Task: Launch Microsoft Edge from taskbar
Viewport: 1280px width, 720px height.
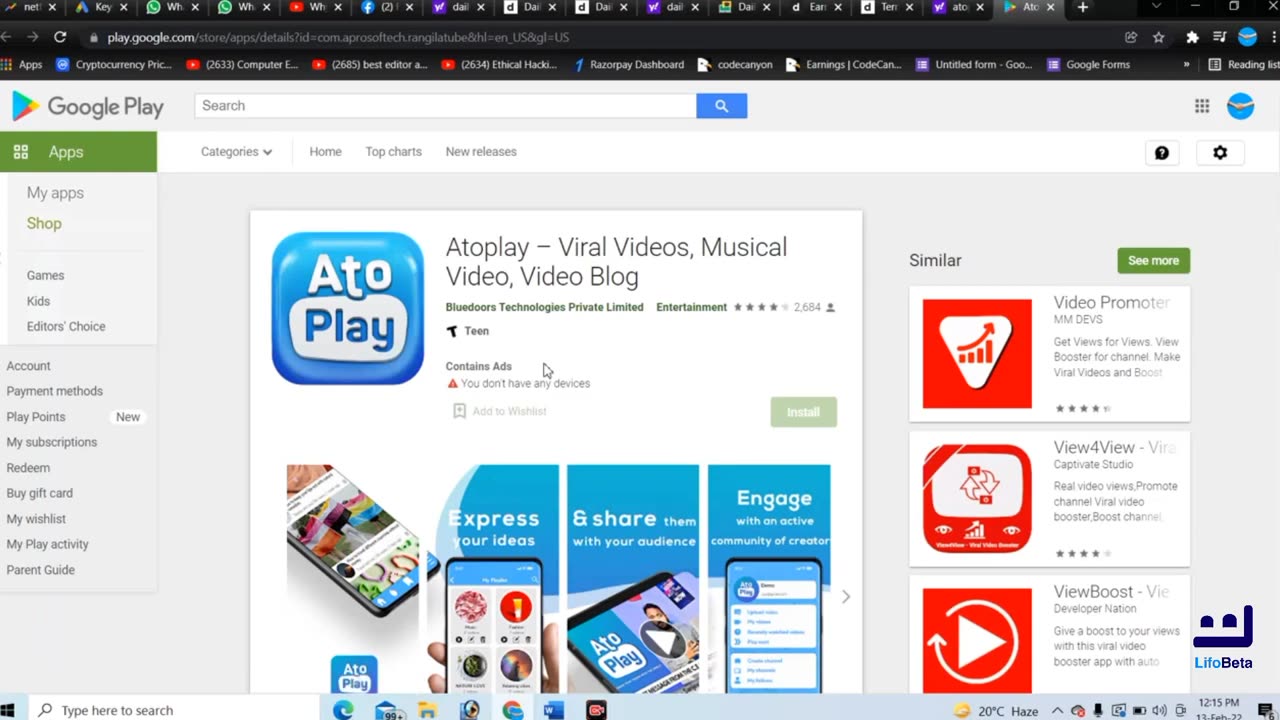Action: (343, 710)
